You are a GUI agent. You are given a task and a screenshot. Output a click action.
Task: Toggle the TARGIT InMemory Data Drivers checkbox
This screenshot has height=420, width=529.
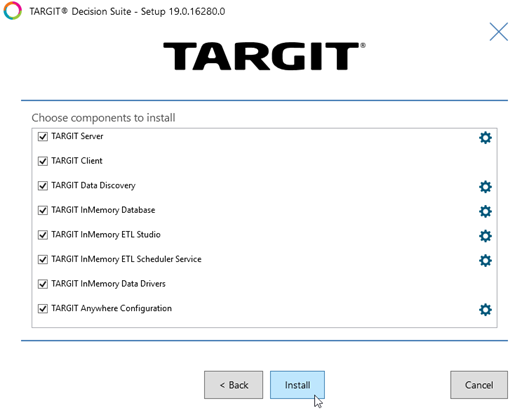click(x=43, y=284)
